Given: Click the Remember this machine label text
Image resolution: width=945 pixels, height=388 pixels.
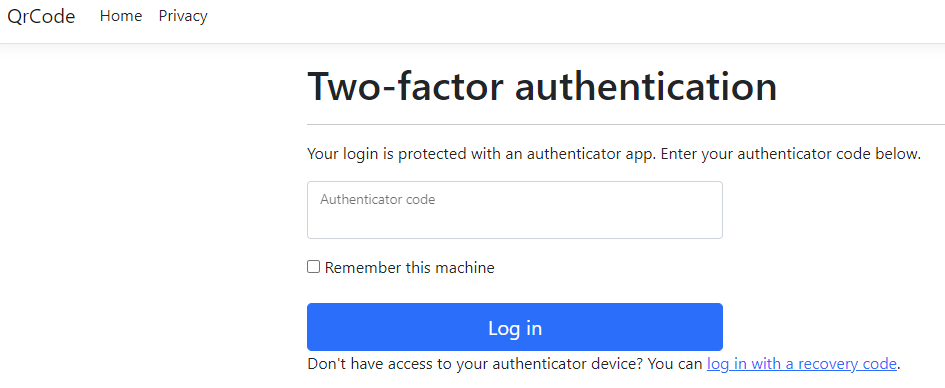Looking at the screenshot, I should click(x=409, y=268).
